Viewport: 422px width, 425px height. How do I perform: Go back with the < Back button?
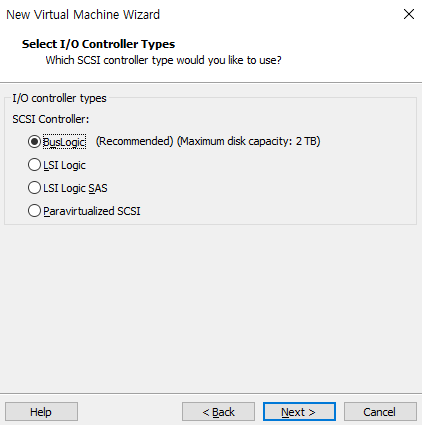[x=218, y=412]
